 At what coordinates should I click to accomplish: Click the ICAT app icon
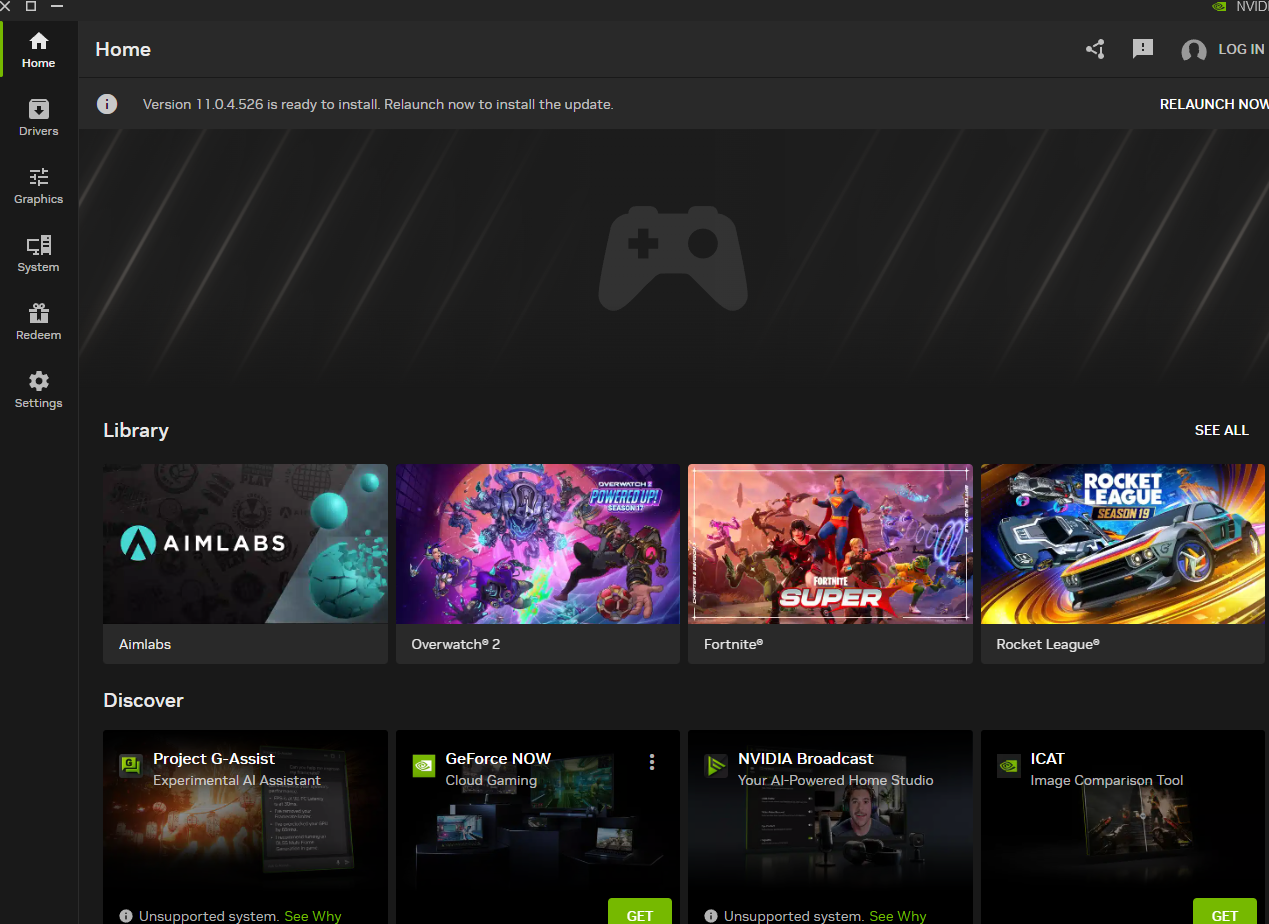coord(1009,765)
